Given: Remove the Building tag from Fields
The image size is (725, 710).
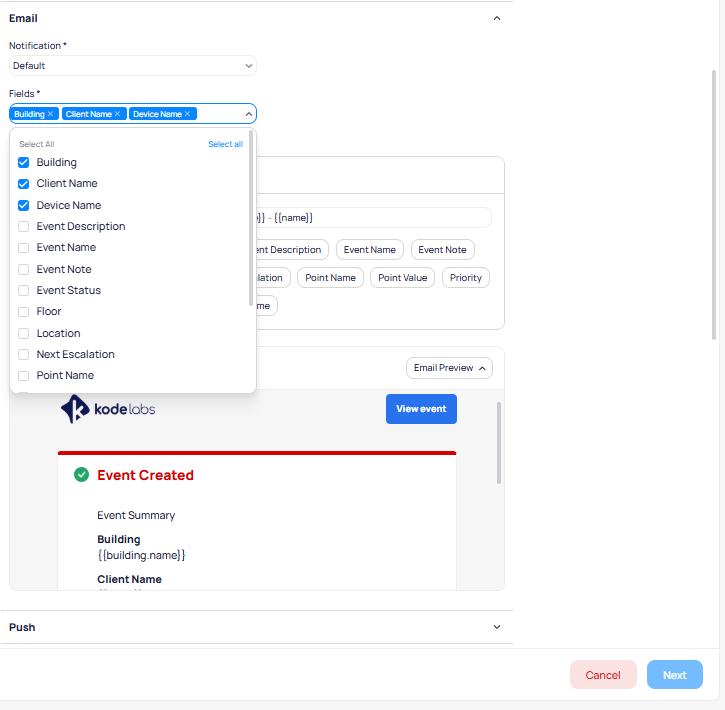Looking at the screenshot, I should (x=51, y=114).
